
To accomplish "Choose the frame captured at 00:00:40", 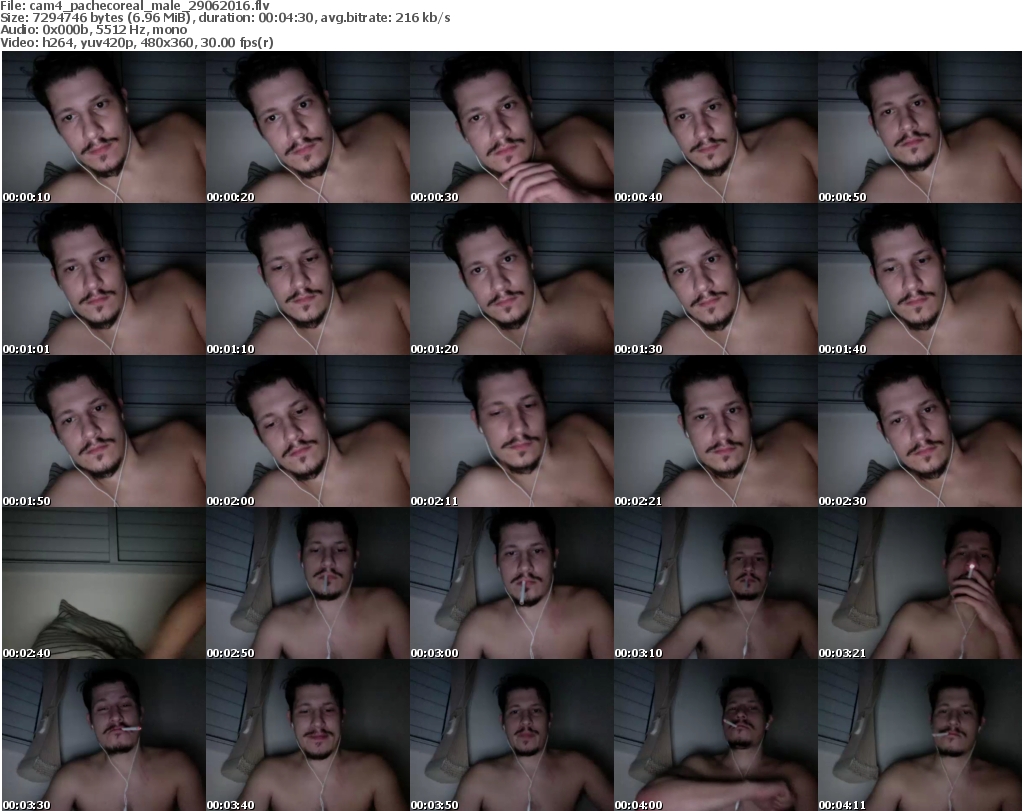I will point(716,127).
